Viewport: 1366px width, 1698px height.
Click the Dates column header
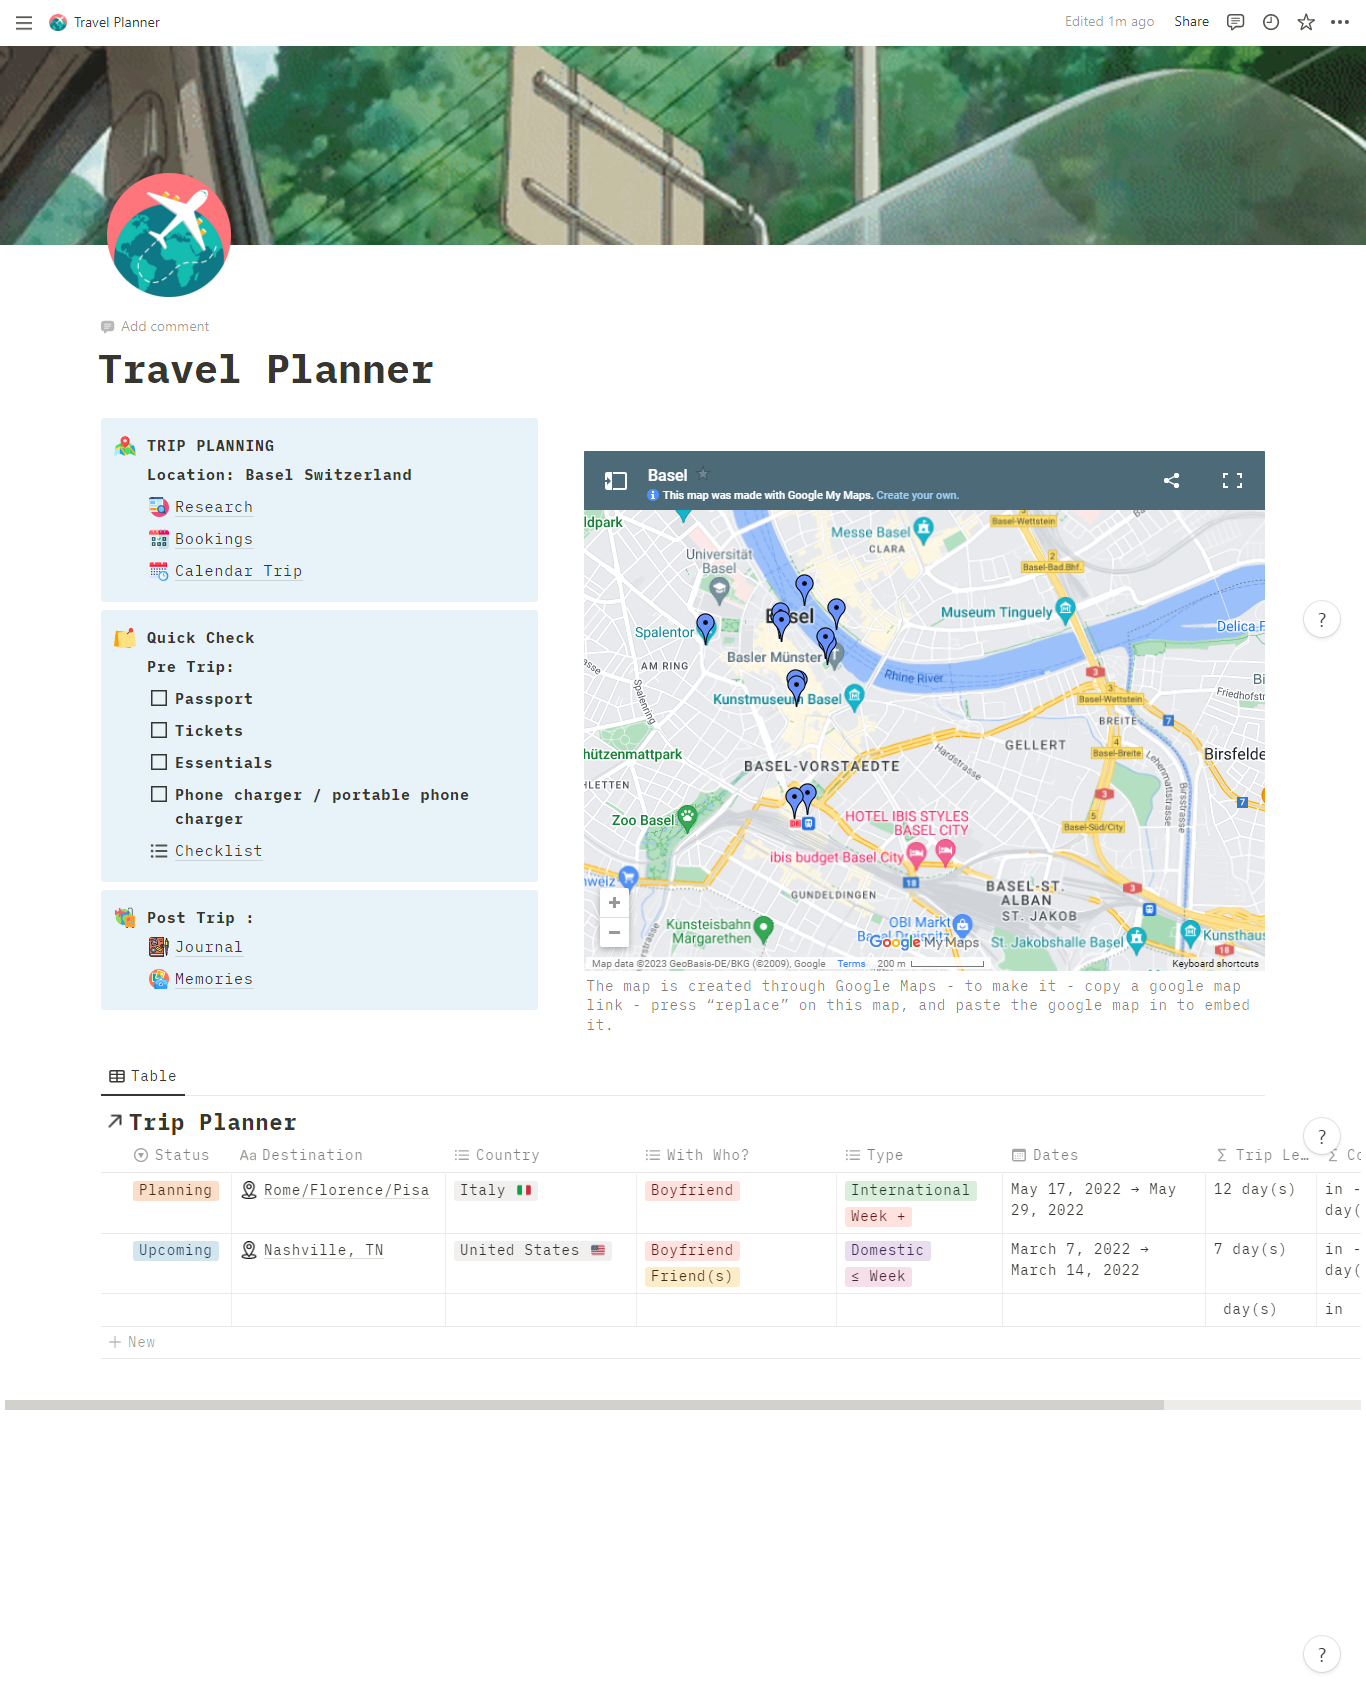point(1045,1155)
